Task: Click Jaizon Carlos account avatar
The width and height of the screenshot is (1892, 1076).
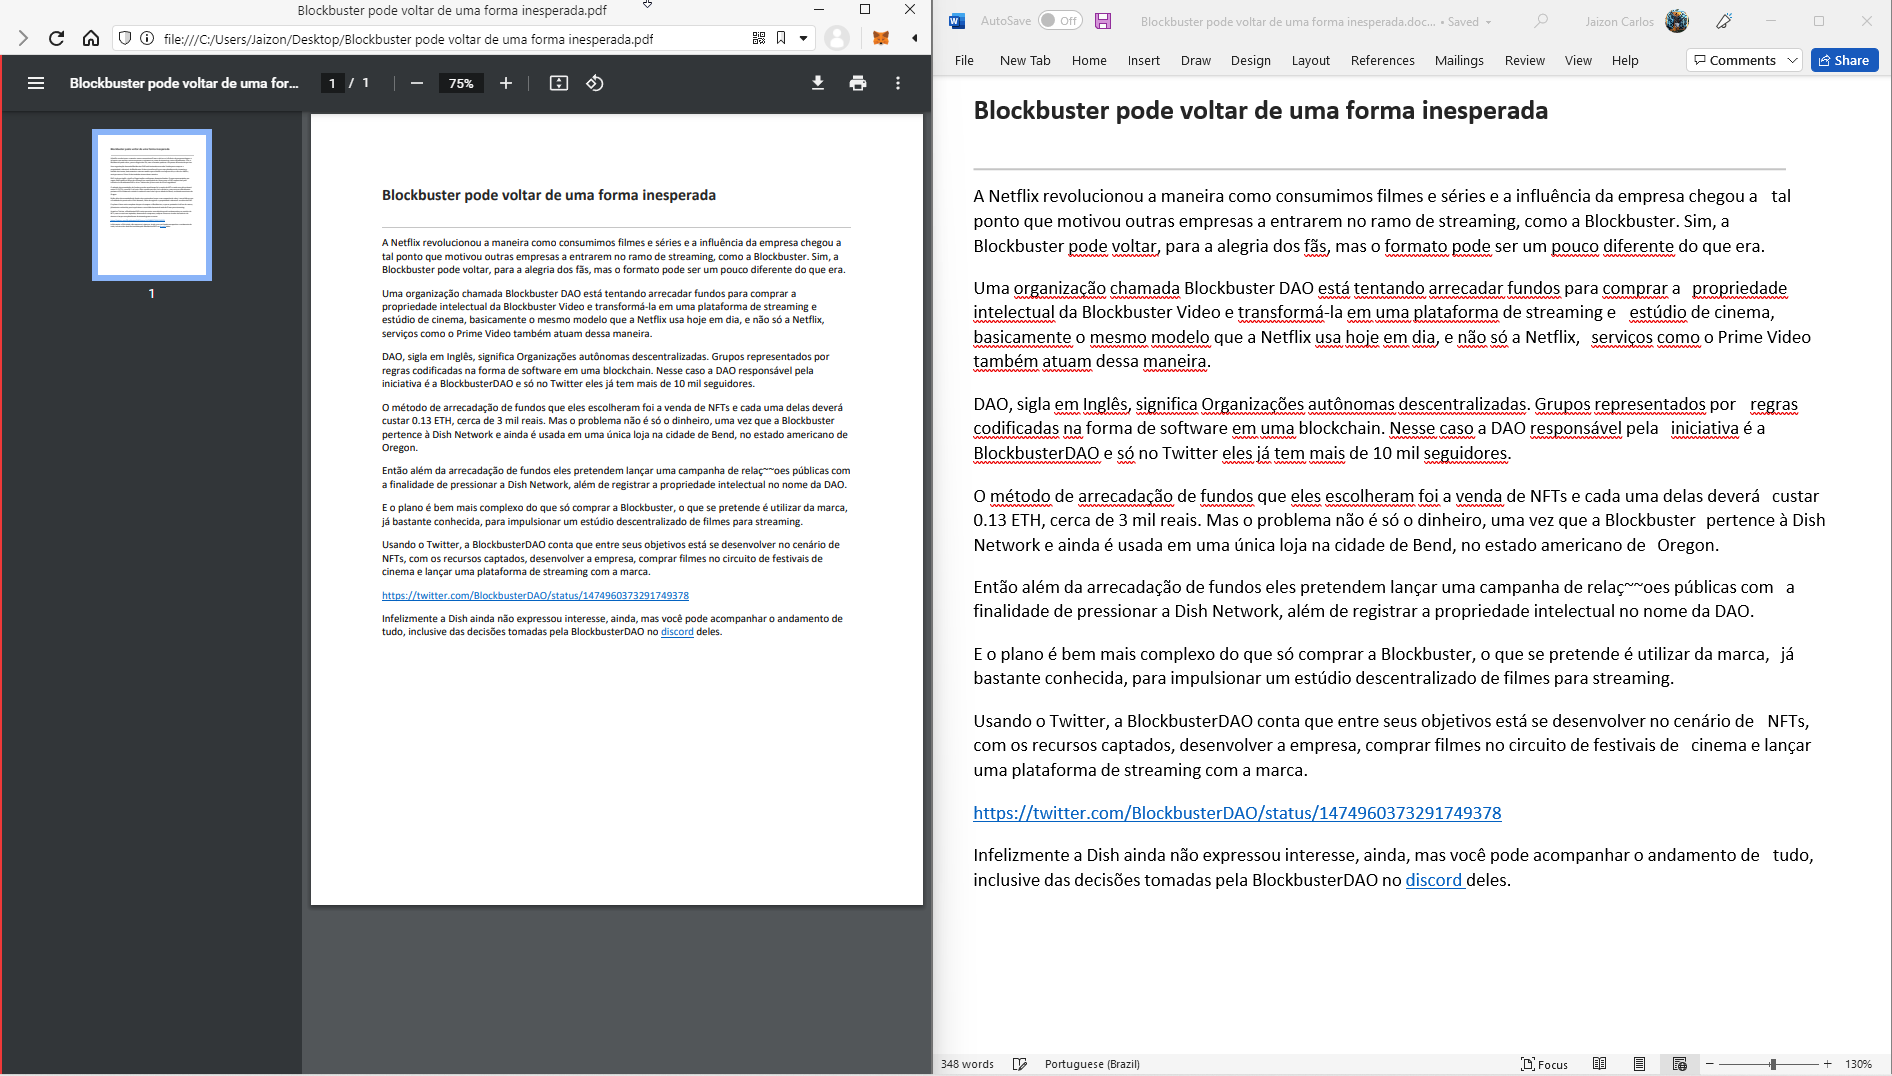Action: [1677, 21]
